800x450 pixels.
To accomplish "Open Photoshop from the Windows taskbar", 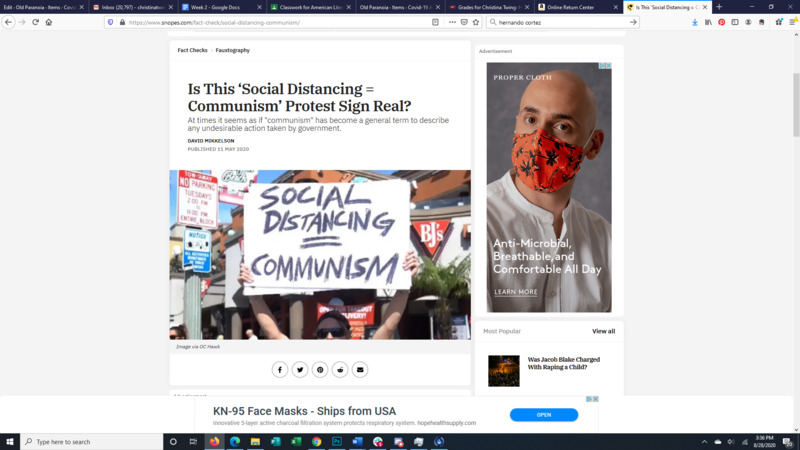I will click(337, 442).
